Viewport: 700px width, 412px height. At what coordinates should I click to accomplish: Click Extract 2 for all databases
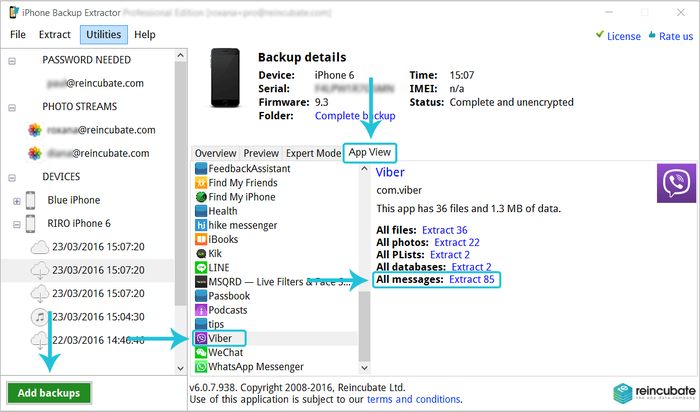click(471, 267)
